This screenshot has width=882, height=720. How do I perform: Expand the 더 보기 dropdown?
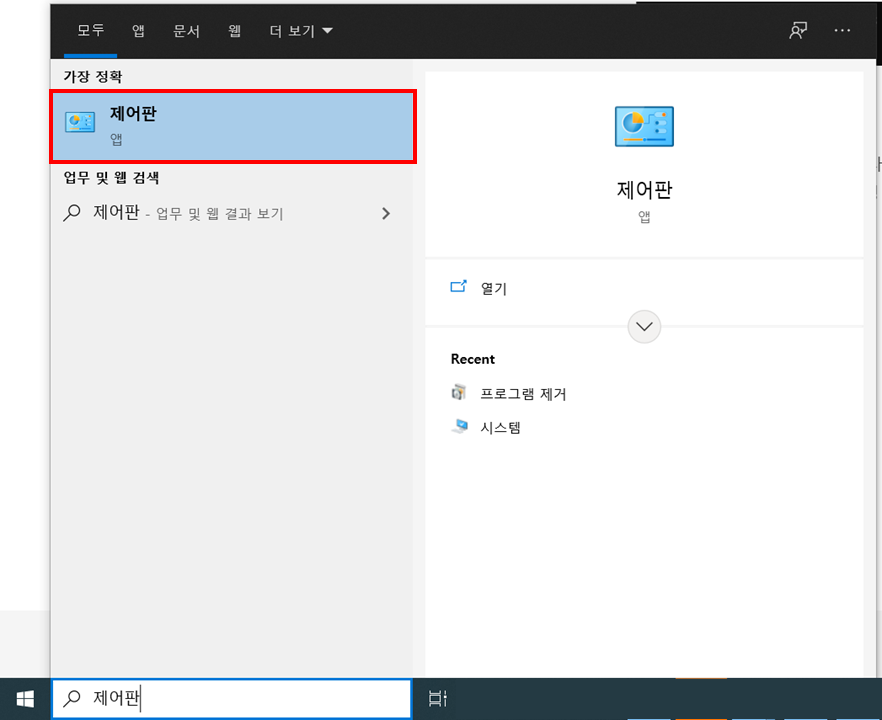click(301, 31)
